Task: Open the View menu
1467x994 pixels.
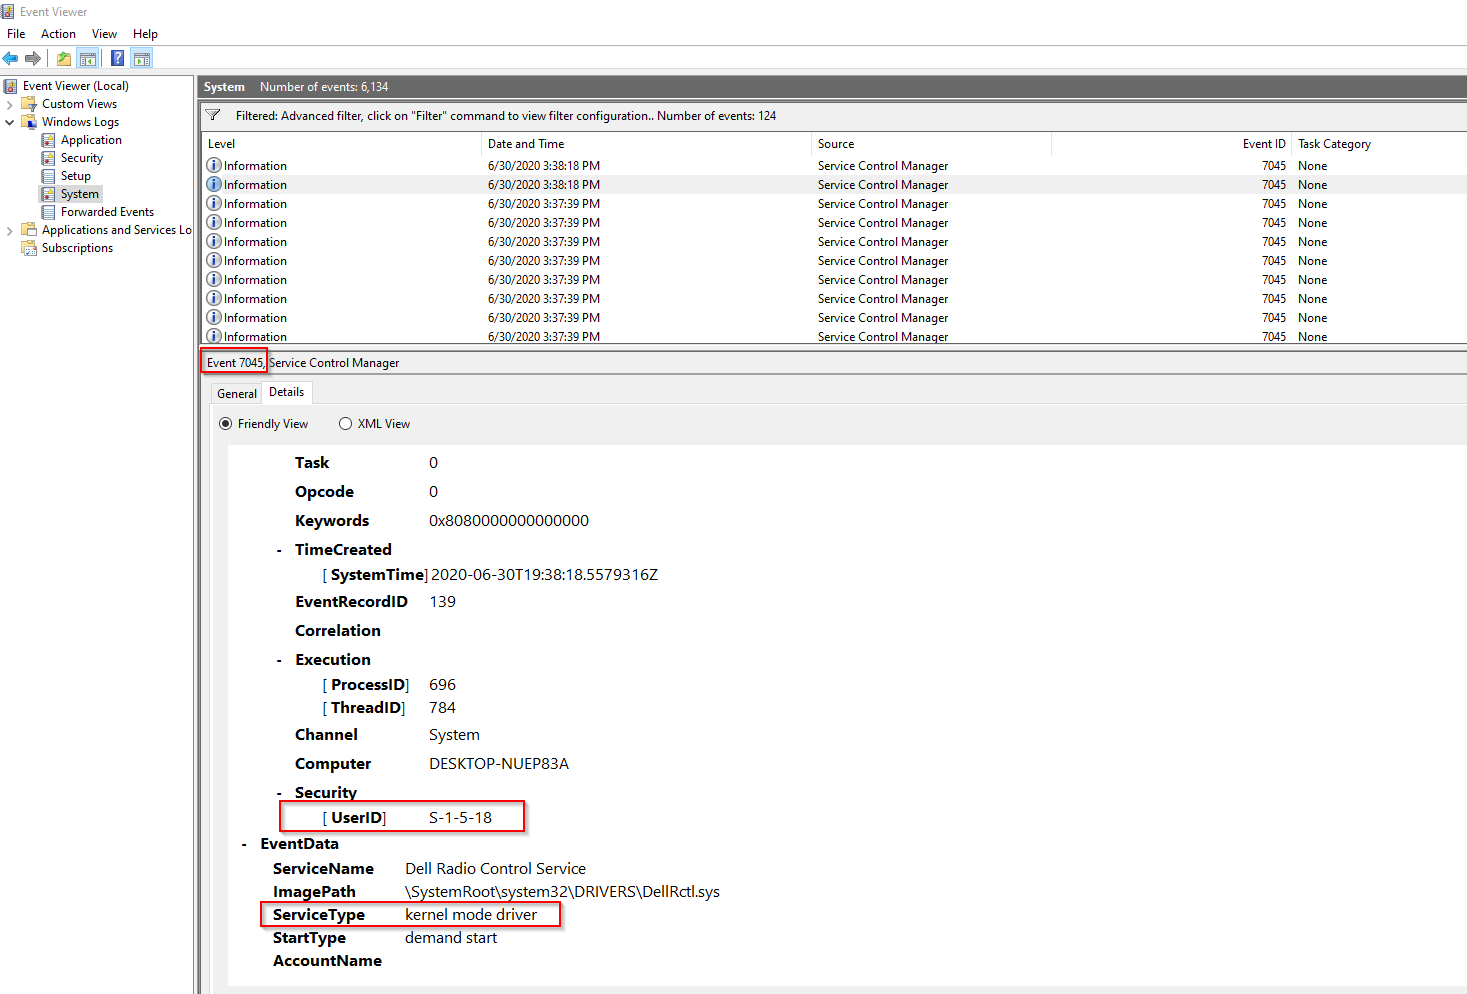Action: coord(104,34)
